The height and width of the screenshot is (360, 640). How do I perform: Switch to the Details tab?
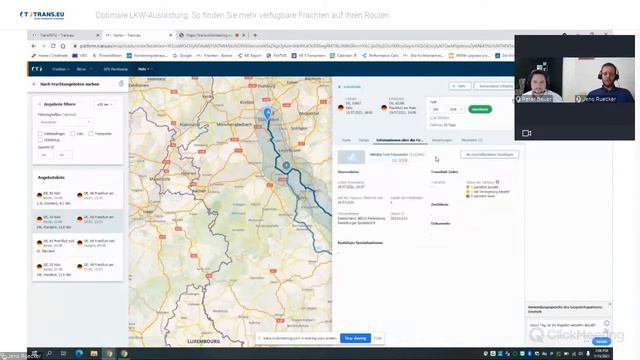click(x=364, y=140)
